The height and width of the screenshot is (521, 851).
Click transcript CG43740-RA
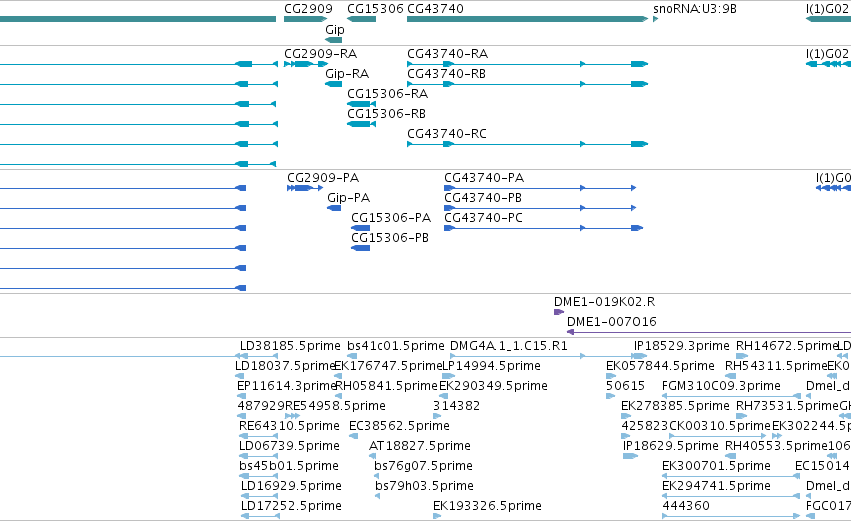tap(447, 54)
